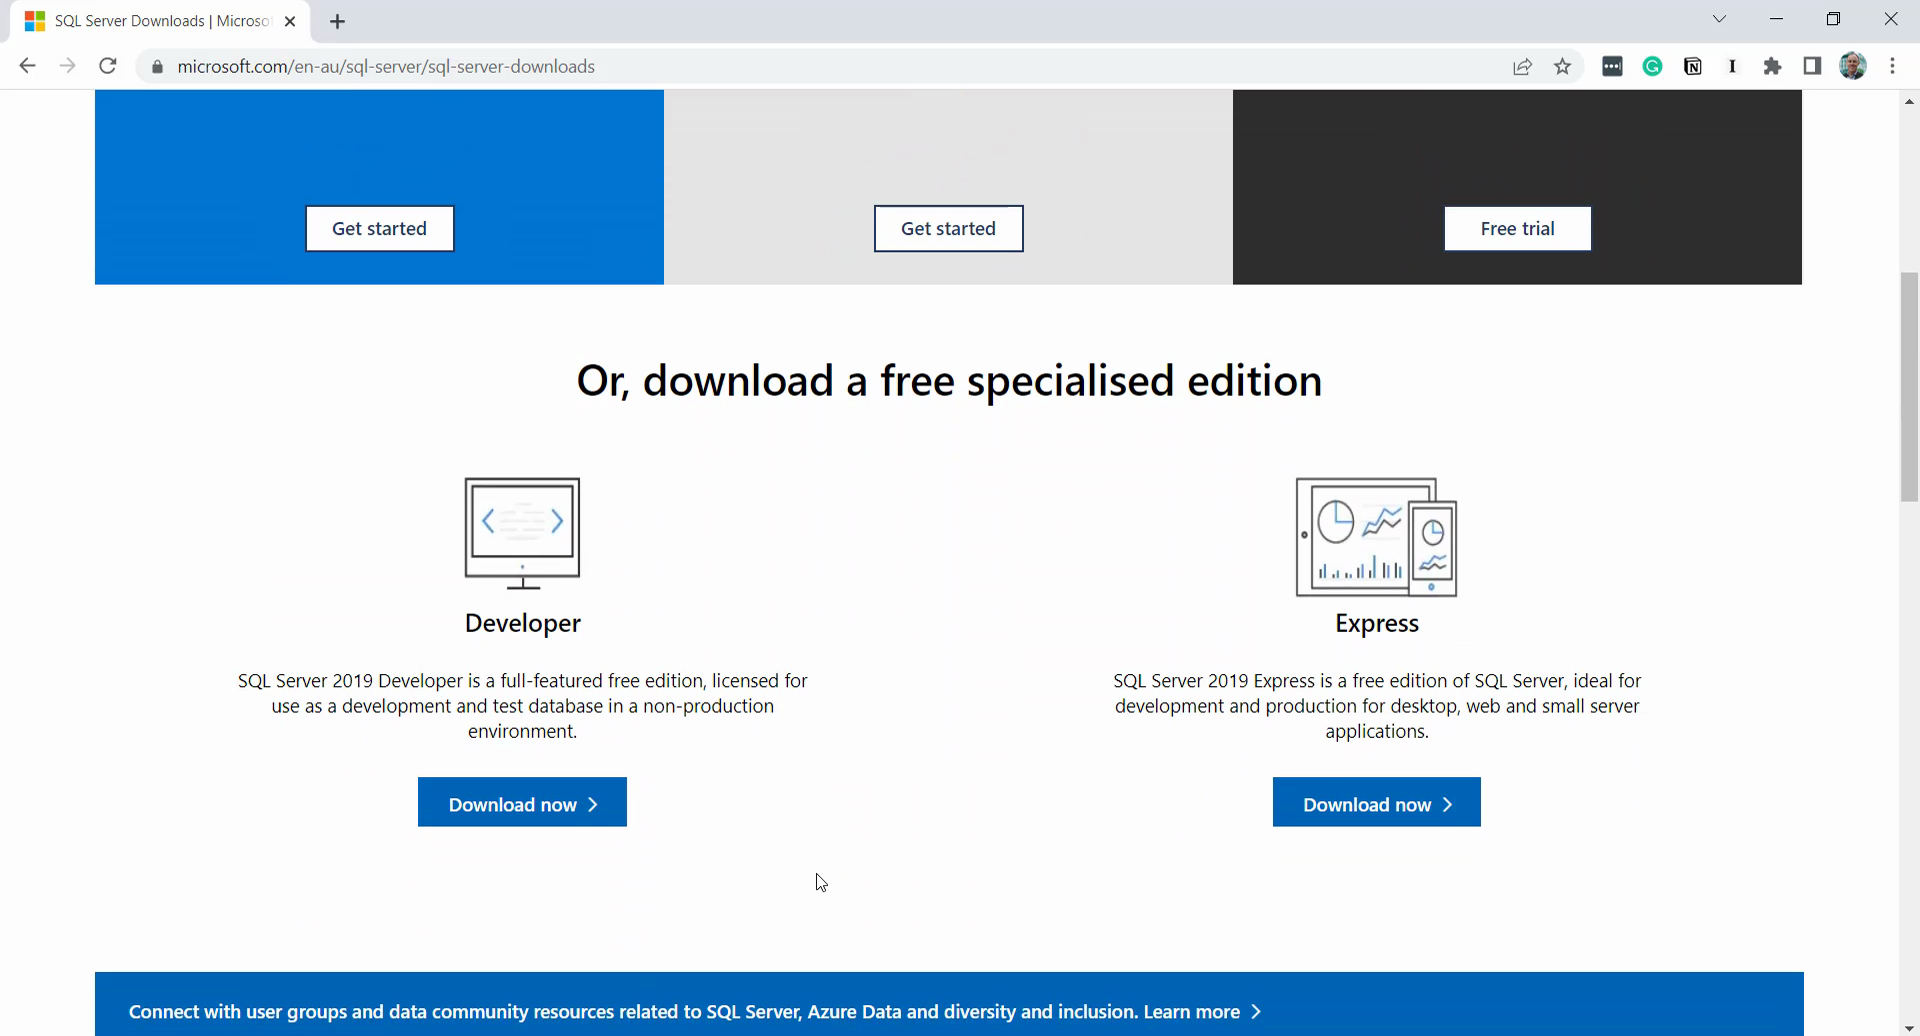Image resolution: width=1920 pixels, height=1036 pixels.
Task: Open the Chrome profile avatar
Action: [x=1853, y=66]
